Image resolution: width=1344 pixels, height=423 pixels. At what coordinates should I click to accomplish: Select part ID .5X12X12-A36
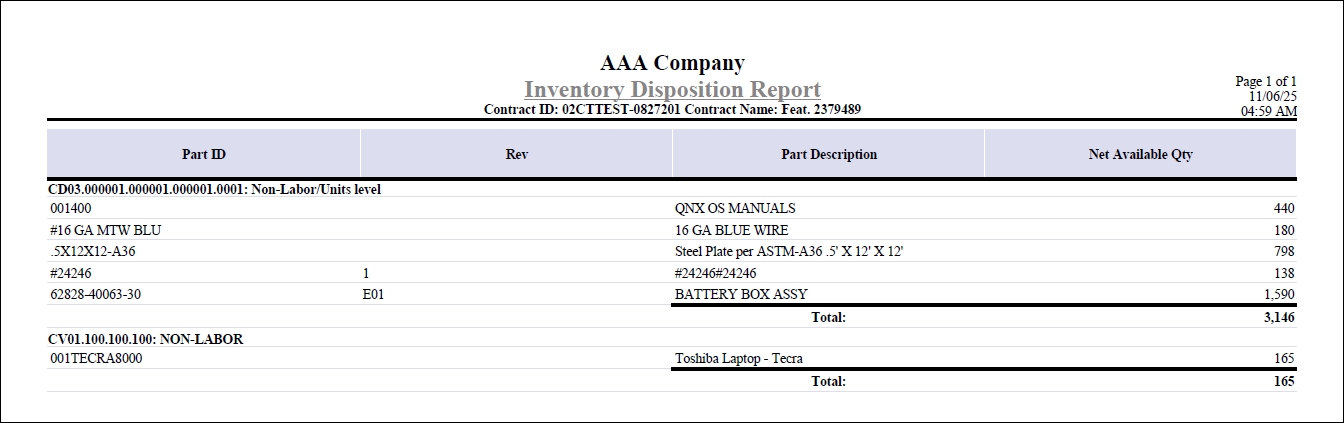(92, 251)
